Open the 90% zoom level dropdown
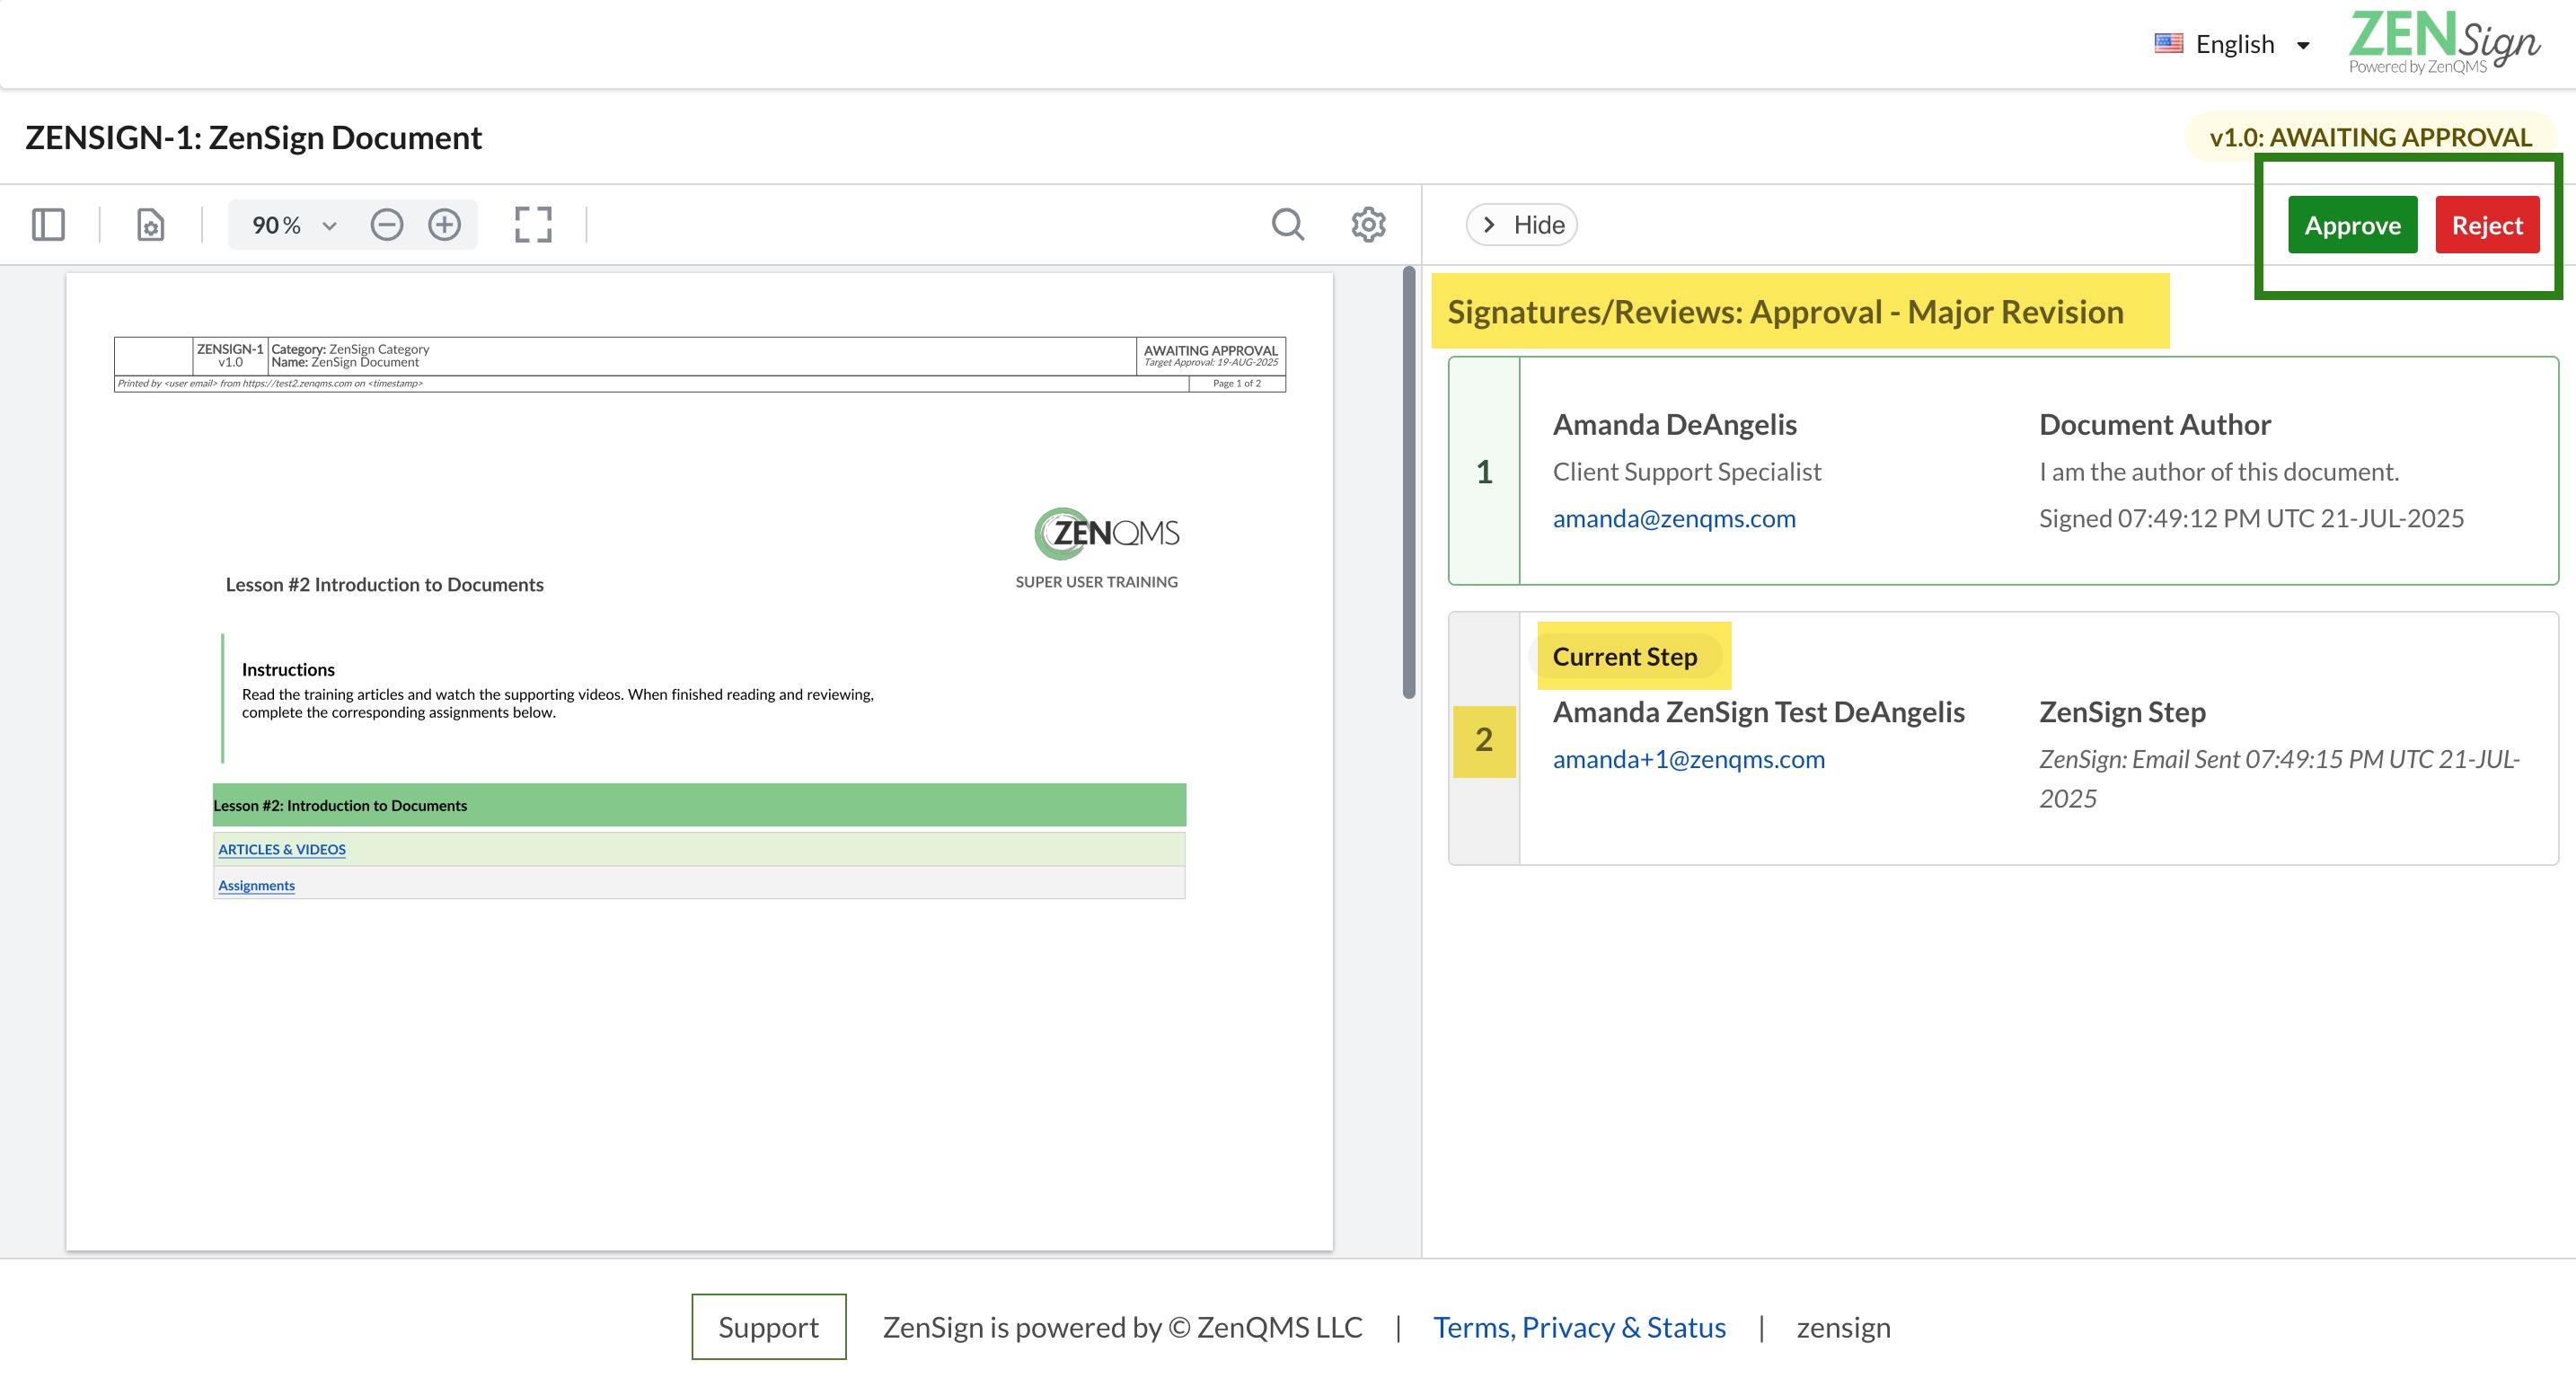Viewport: 2576px width, 1387px height. [294, 225]
